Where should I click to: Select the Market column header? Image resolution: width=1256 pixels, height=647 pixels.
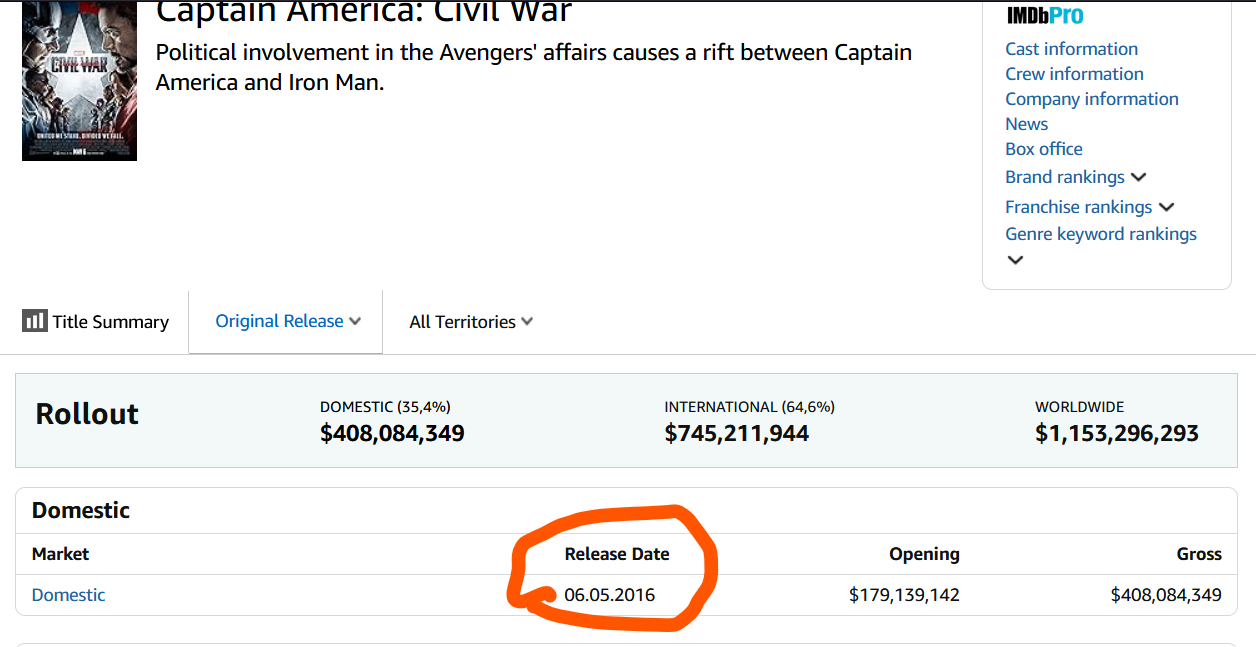60,554
